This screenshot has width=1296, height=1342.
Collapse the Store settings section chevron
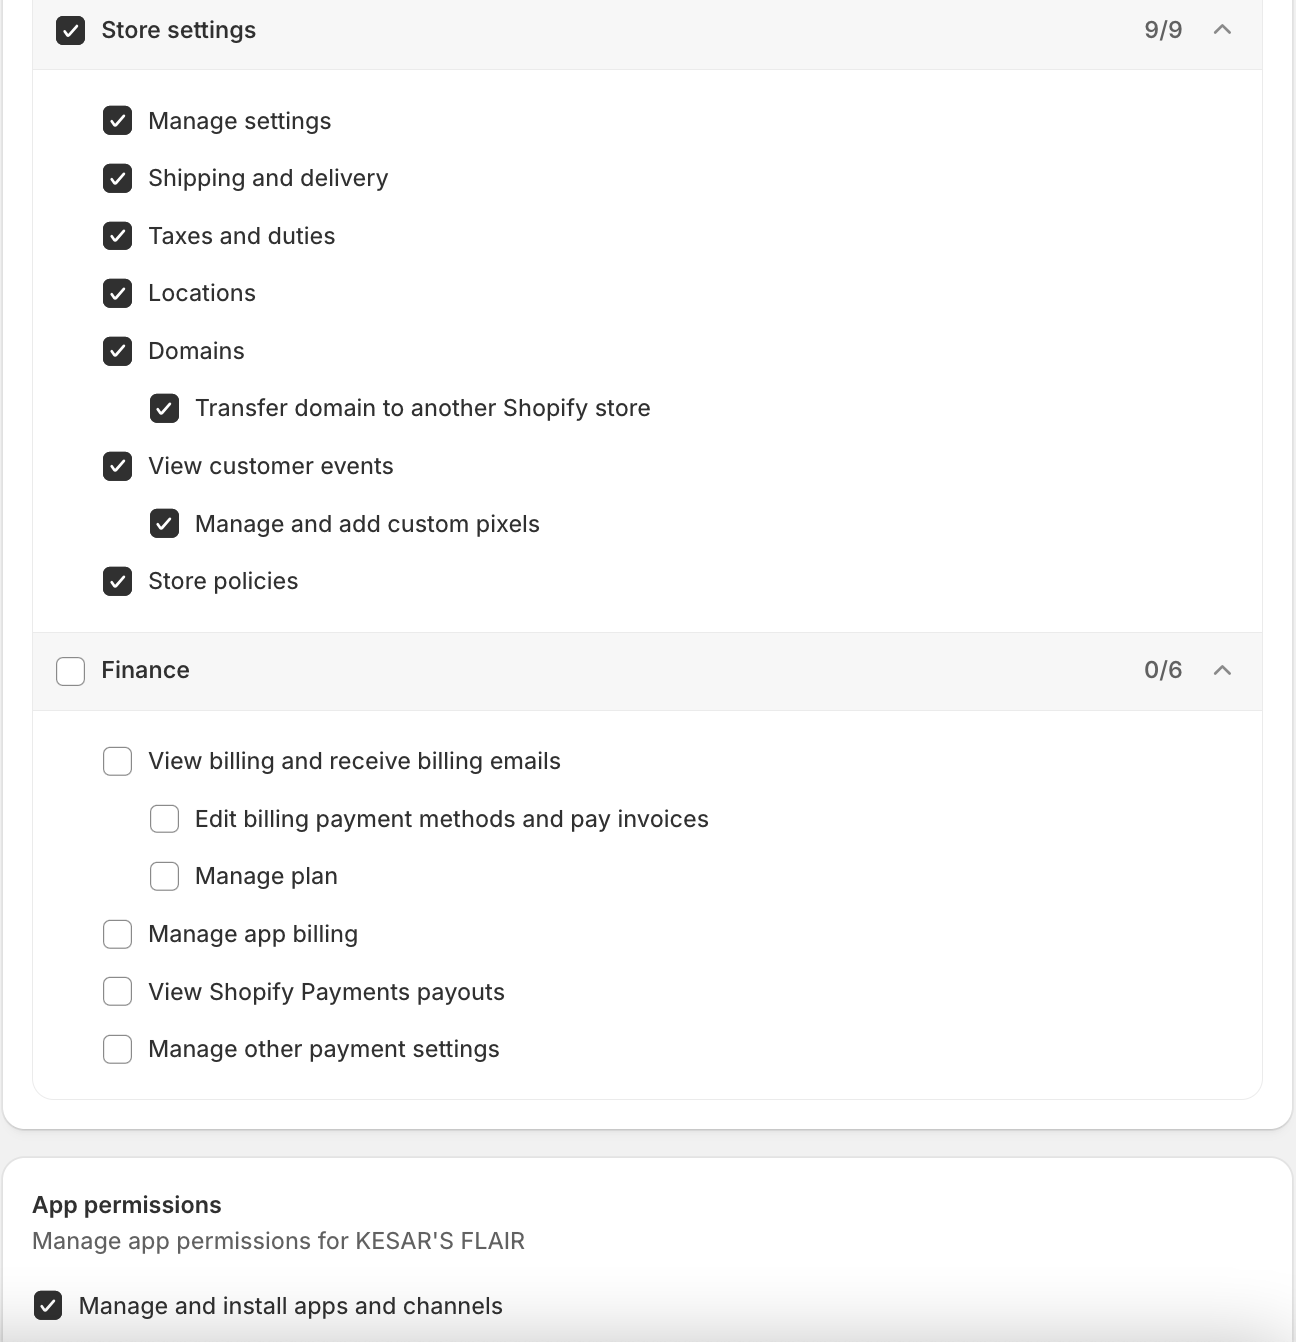(1221, 30)
